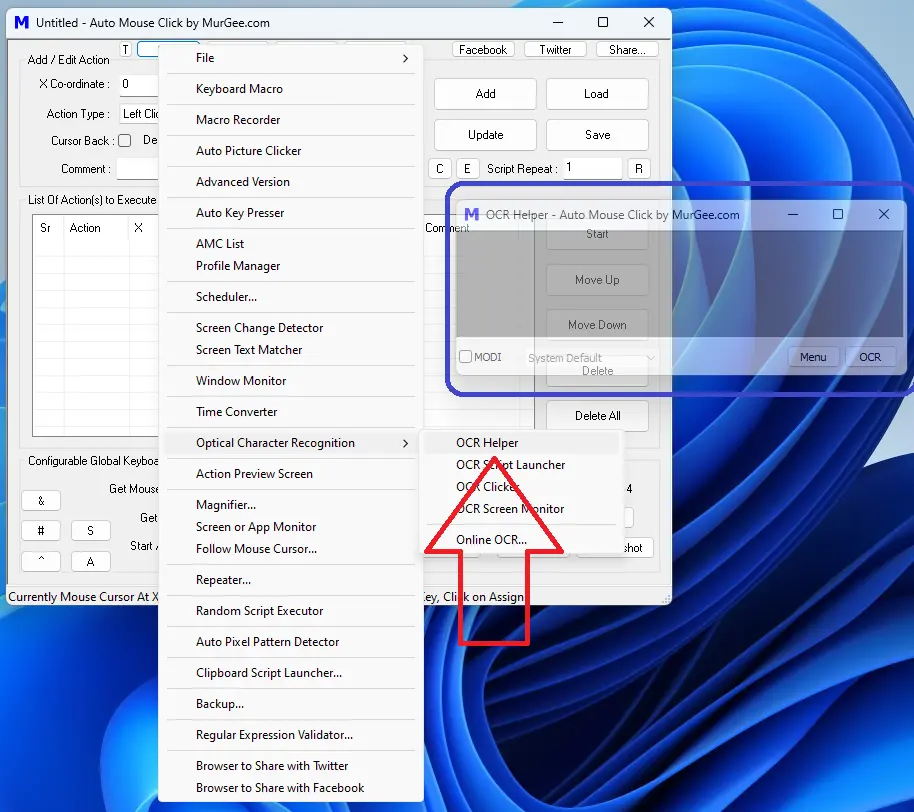
Task: Open System Default dropdown in OCR Helper
Action: click(x=590, y=357)
